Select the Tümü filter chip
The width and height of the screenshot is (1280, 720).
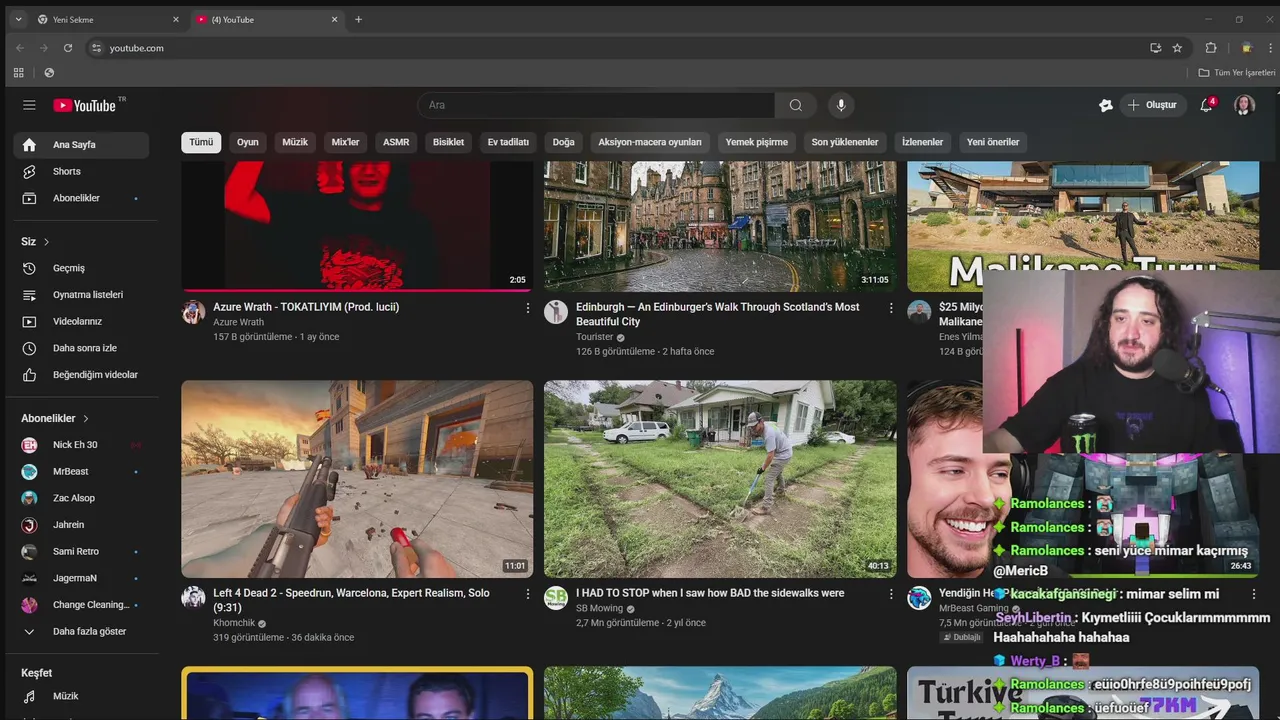[x=201, y=142]
